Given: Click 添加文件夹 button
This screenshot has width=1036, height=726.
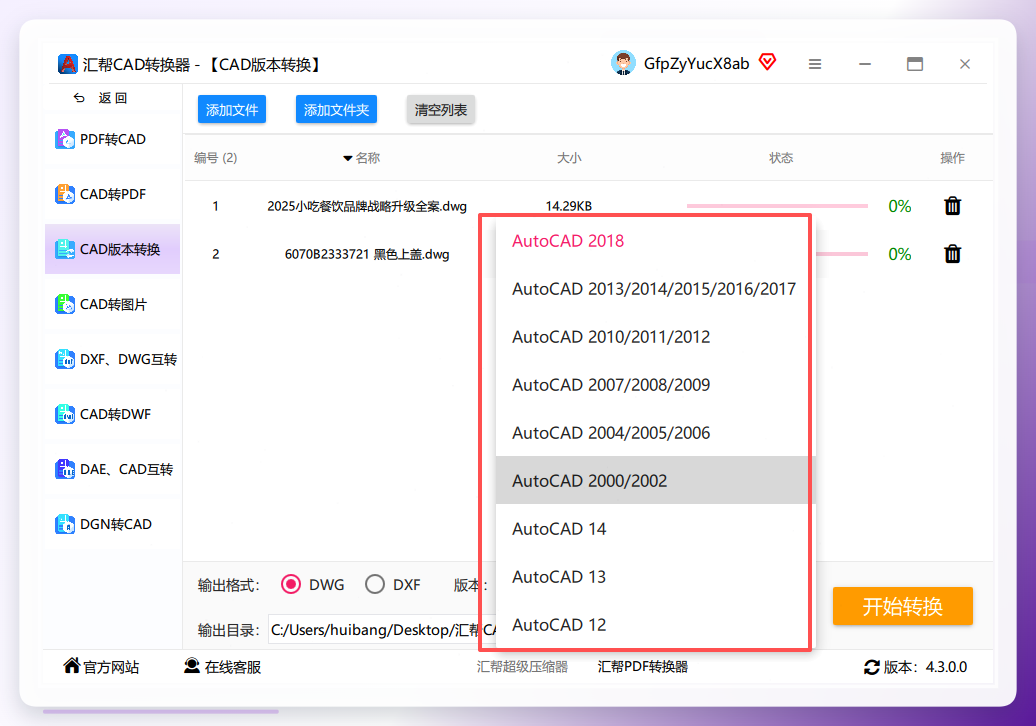Looking at the screenshot, I should tap(336, 109).
